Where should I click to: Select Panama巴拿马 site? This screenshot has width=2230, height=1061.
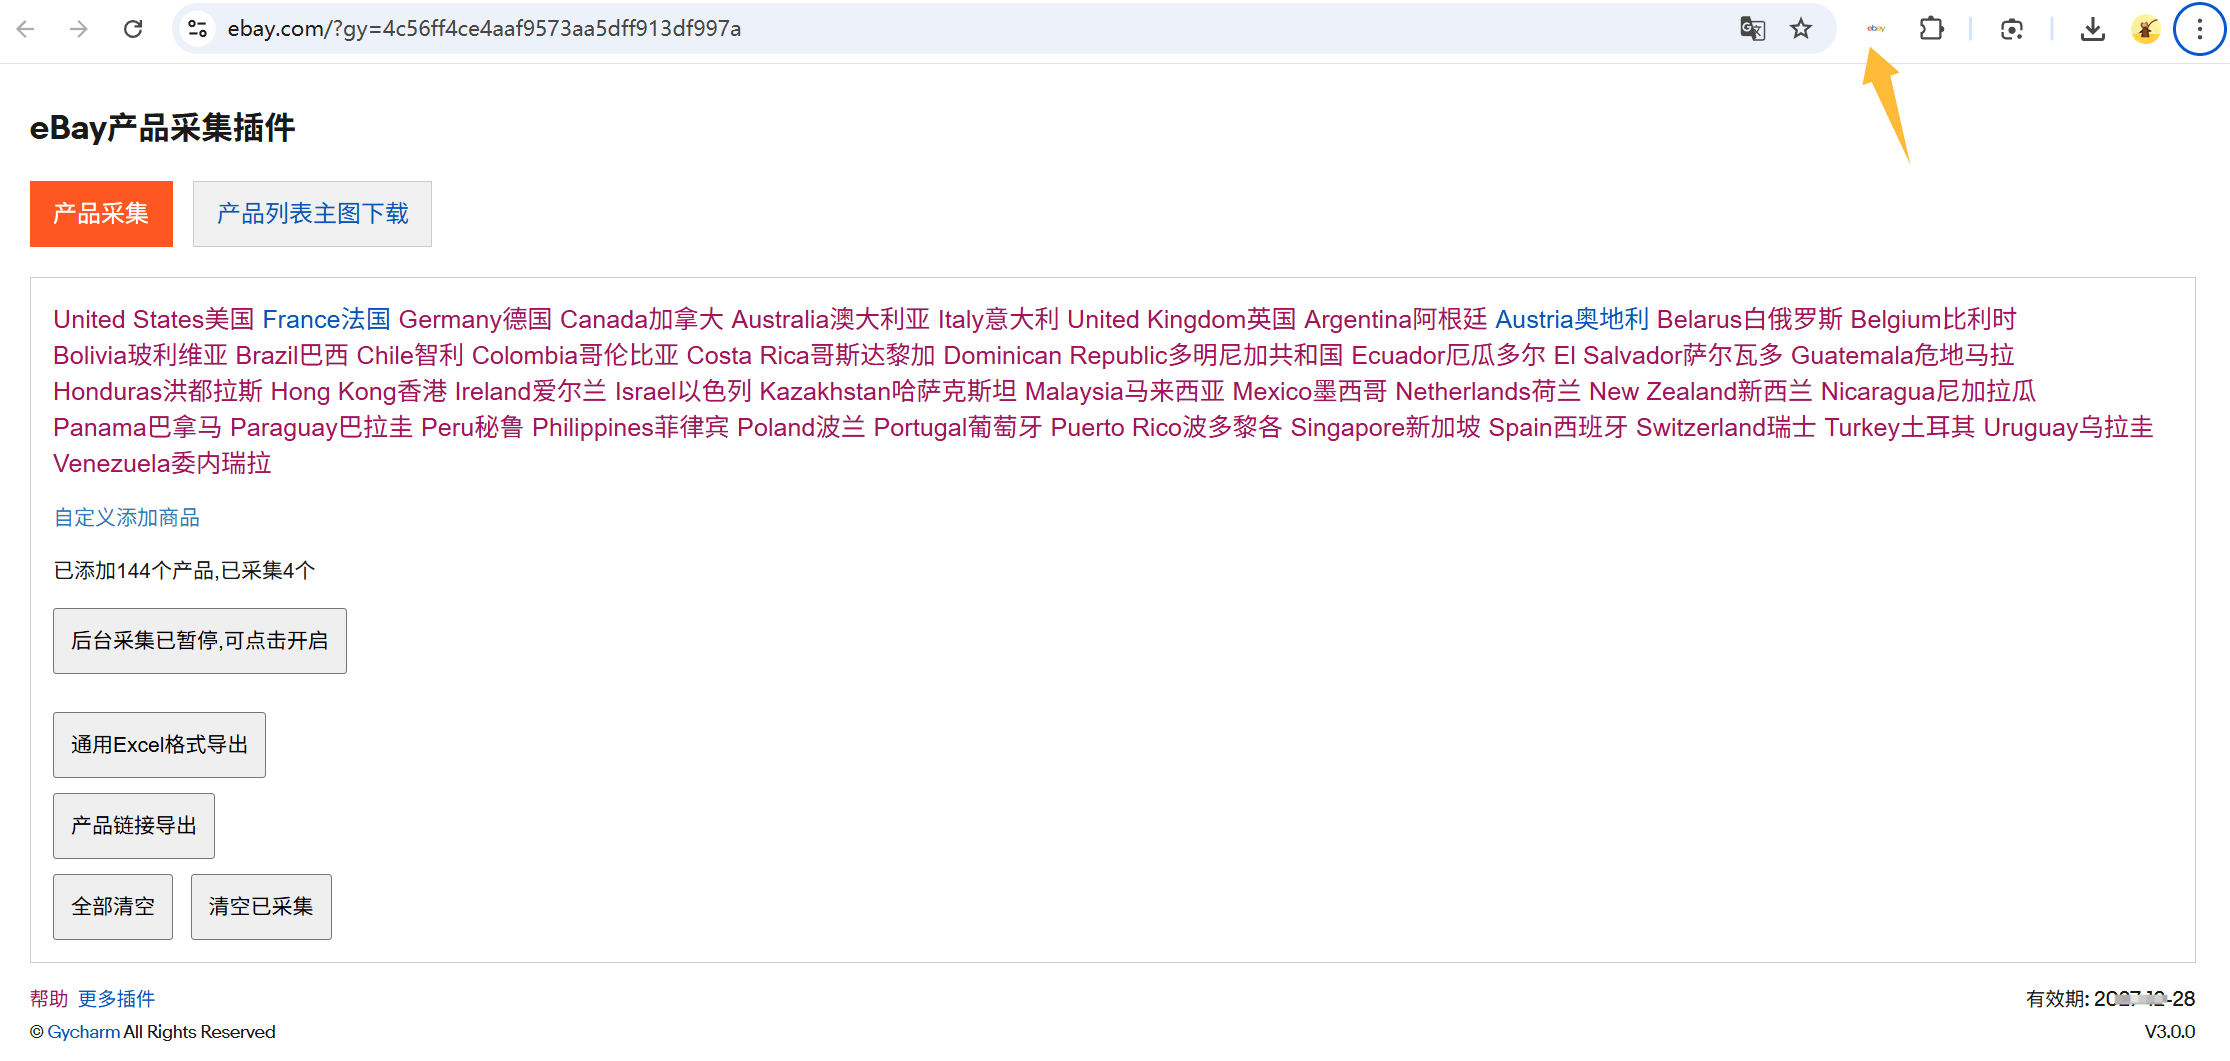(137, 428)
